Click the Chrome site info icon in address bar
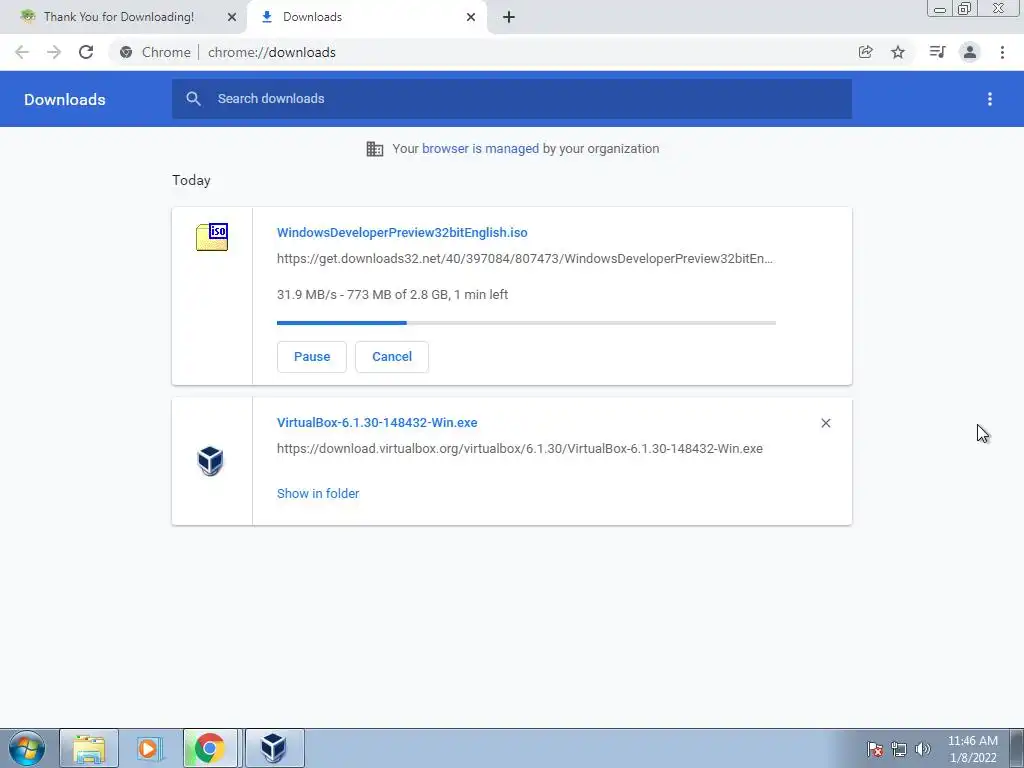This screenshot has height=768, width=1024. [x=126, y=52]
